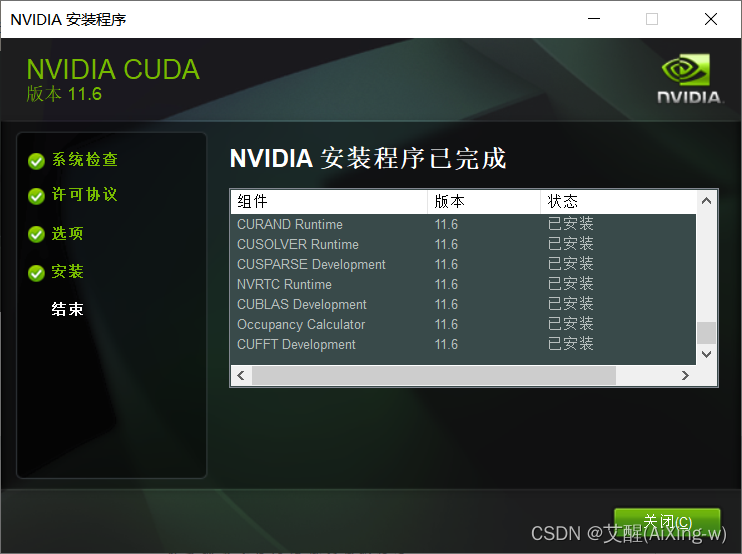Click the list scroll up arrow
The height and width of the screenshot is (554, 742).
[x=707, y=201]
